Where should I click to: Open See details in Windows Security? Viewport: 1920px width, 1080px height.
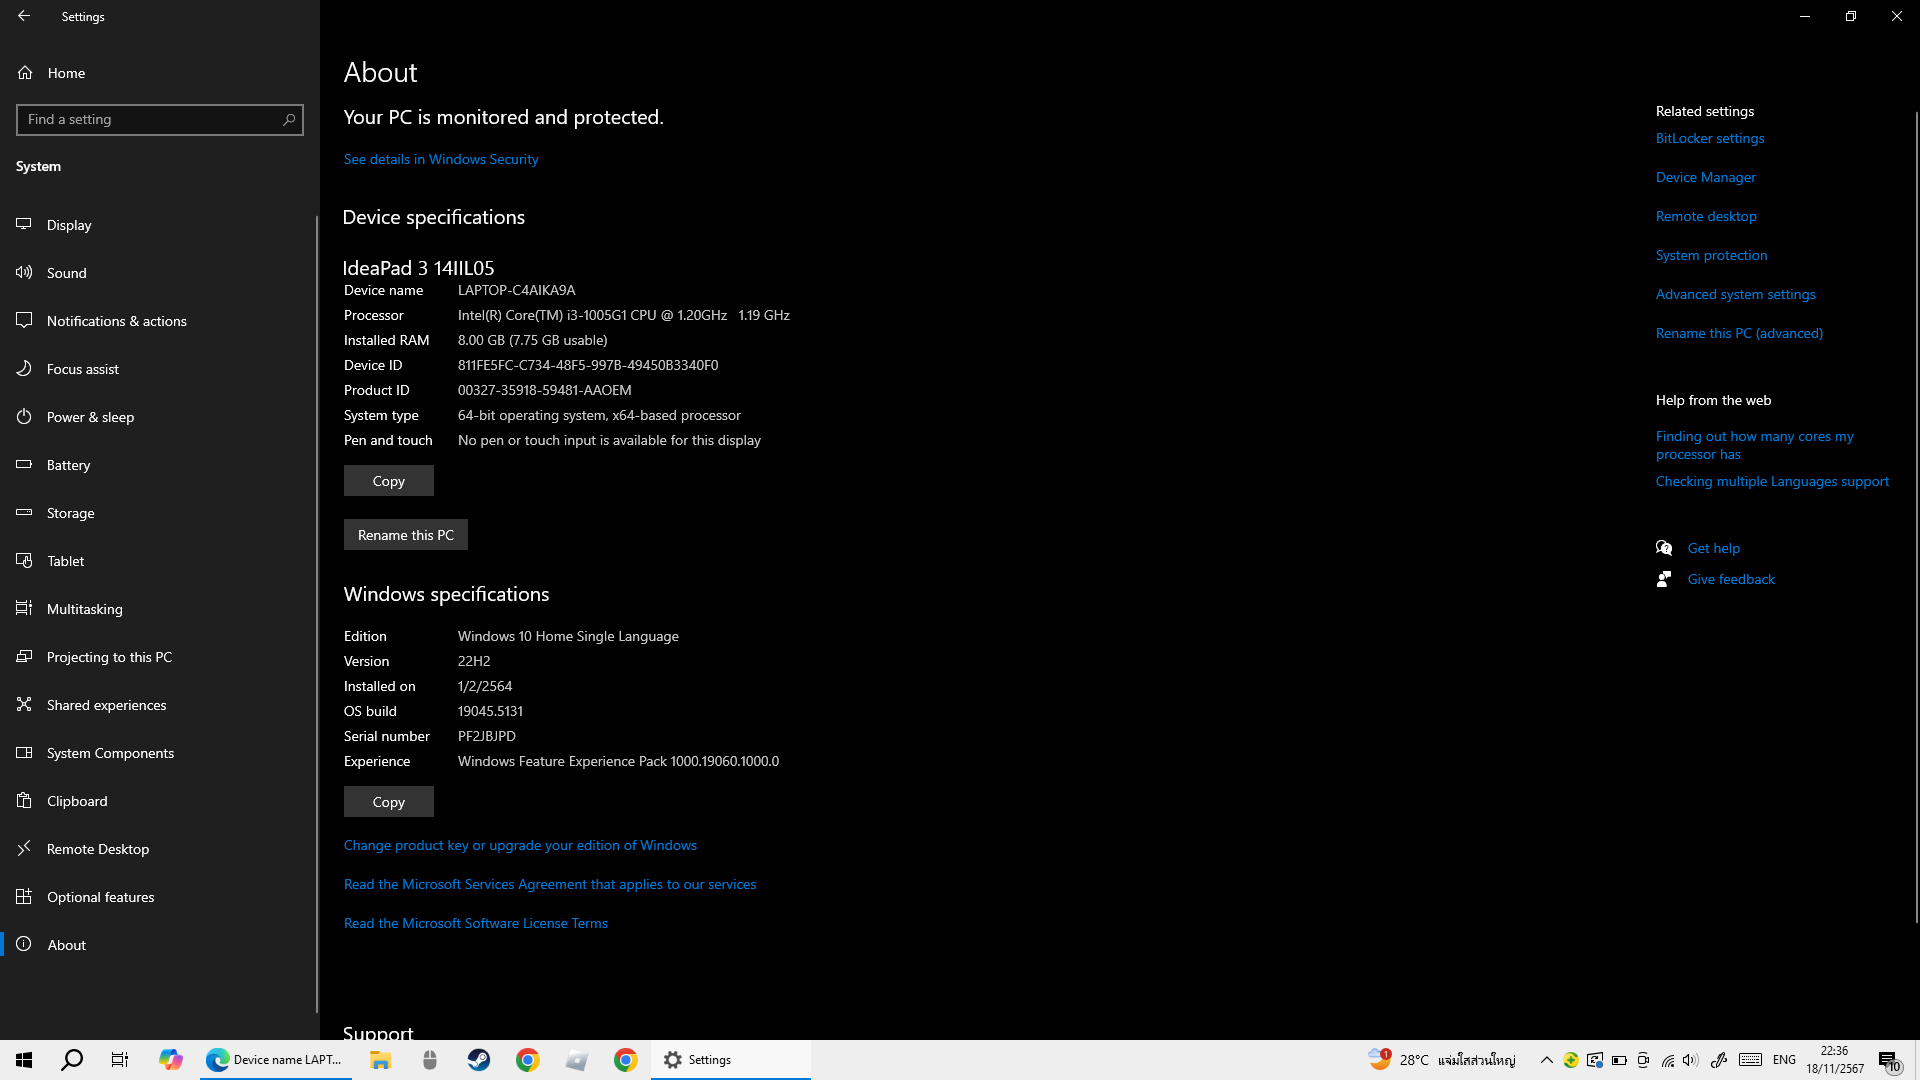click(x=441, y=159)
